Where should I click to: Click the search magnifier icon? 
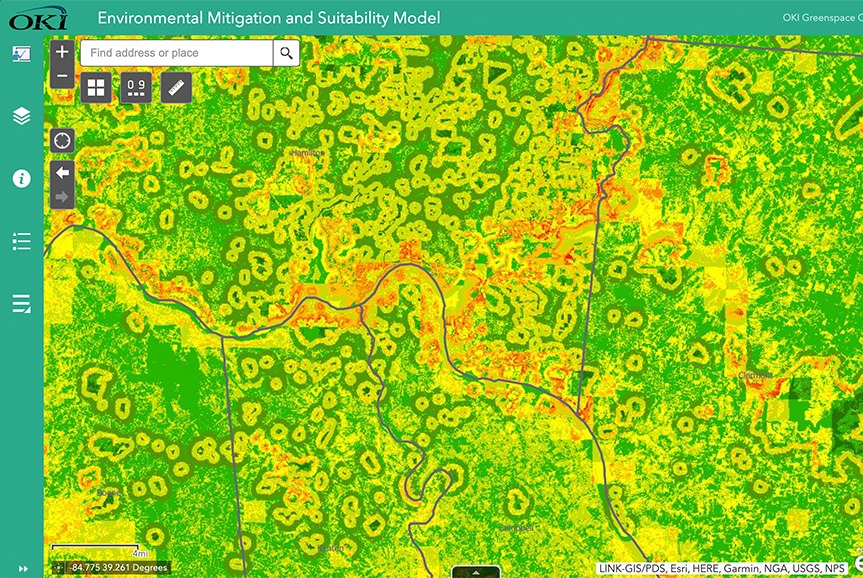click(286, 52)
